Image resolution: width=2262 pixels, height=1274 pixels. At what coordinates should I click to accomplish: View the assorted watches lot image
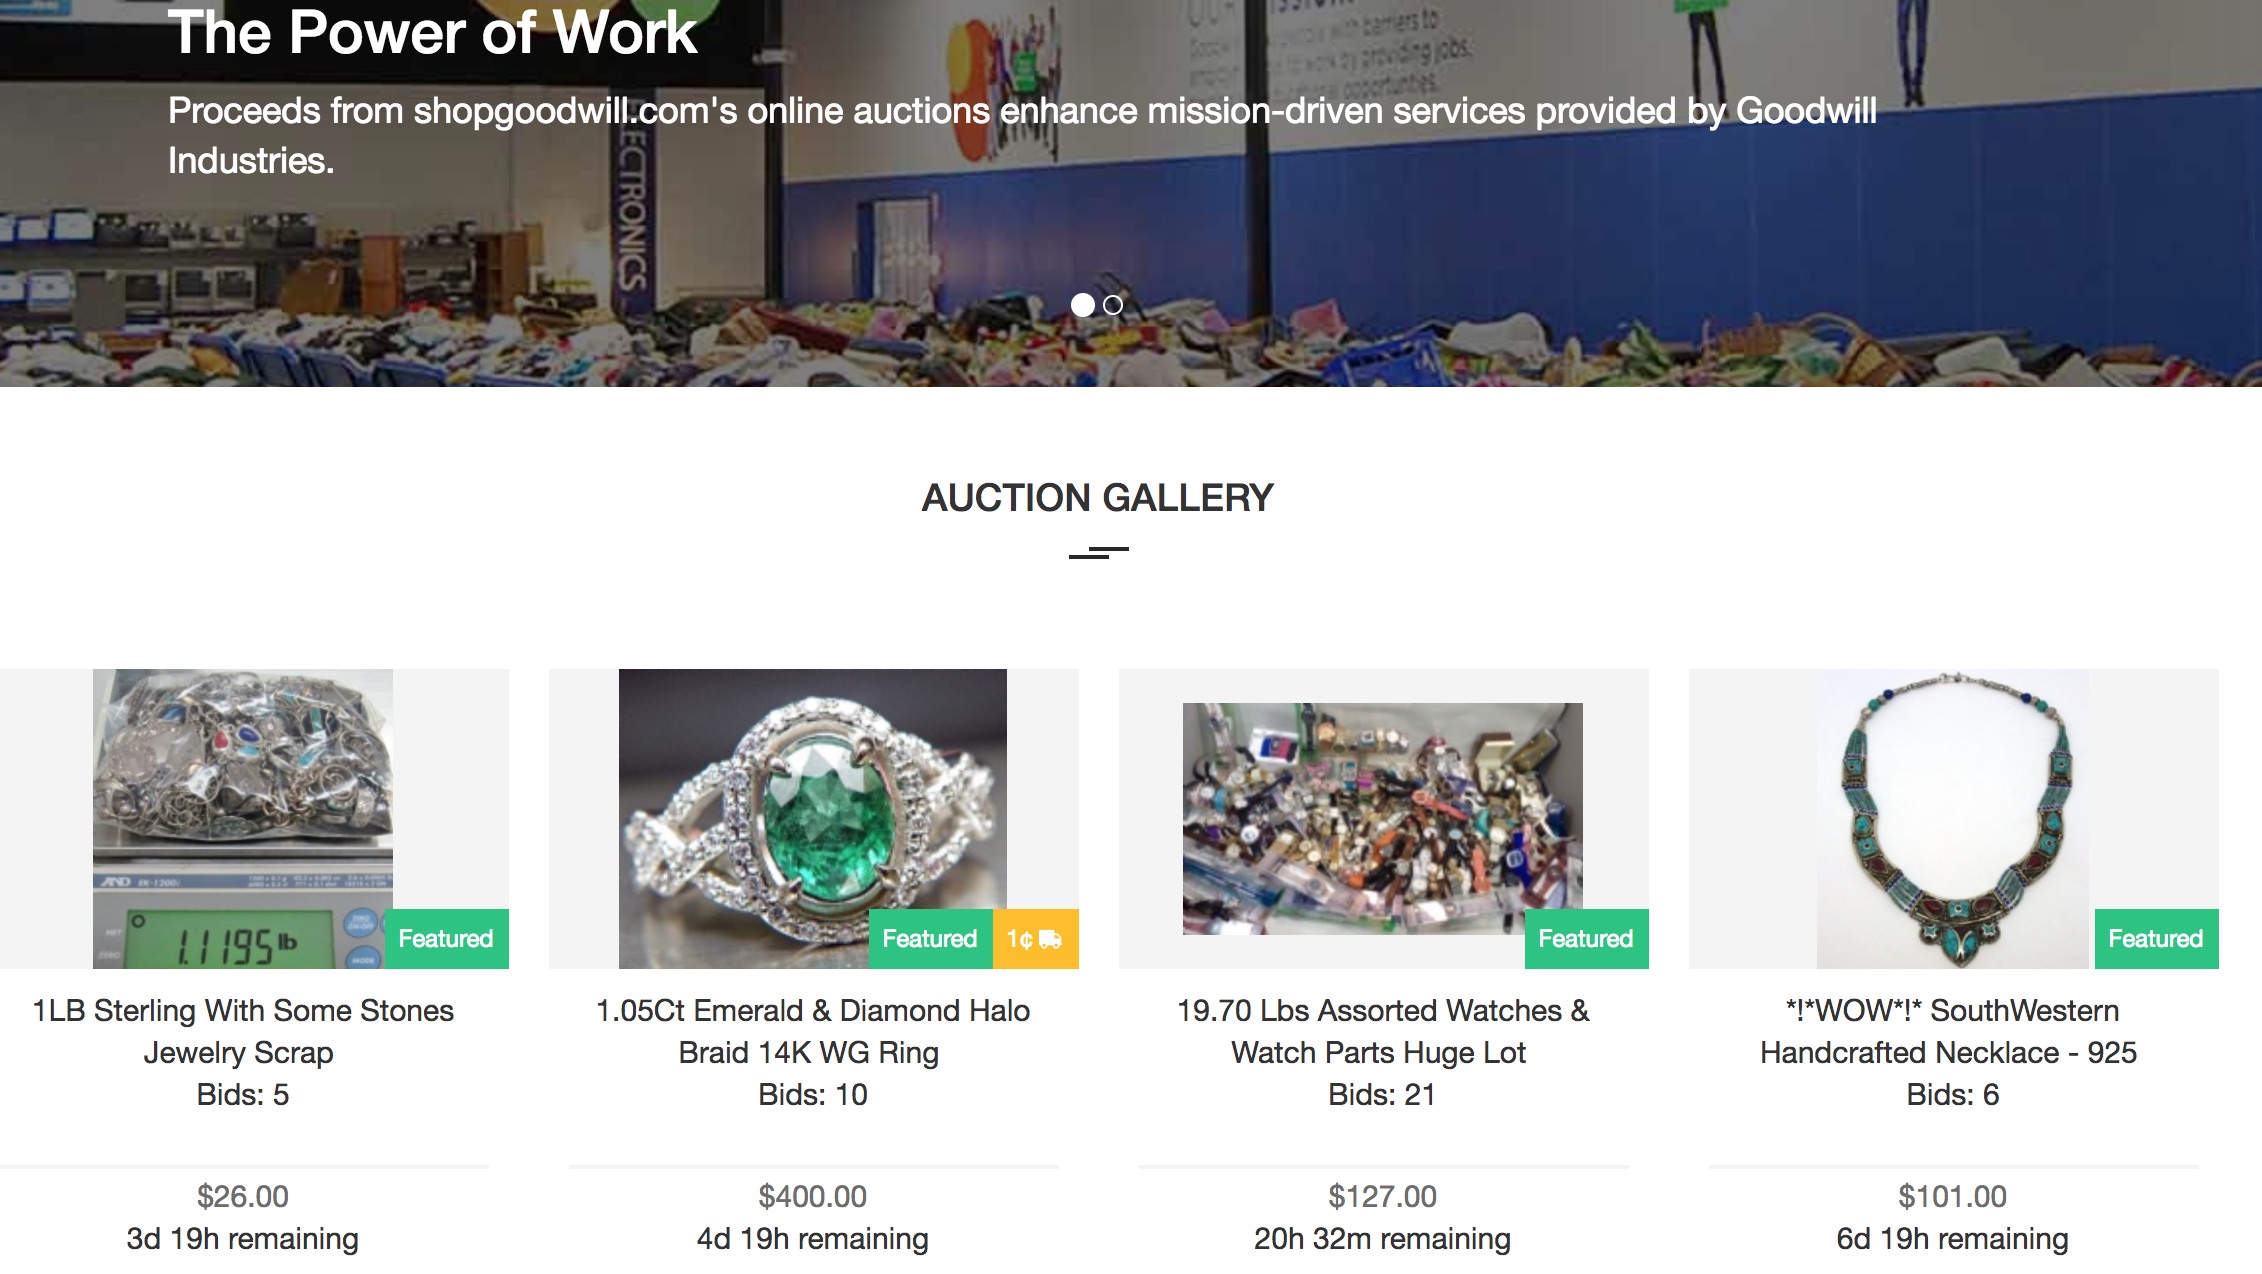click(x=1383, y=819)
